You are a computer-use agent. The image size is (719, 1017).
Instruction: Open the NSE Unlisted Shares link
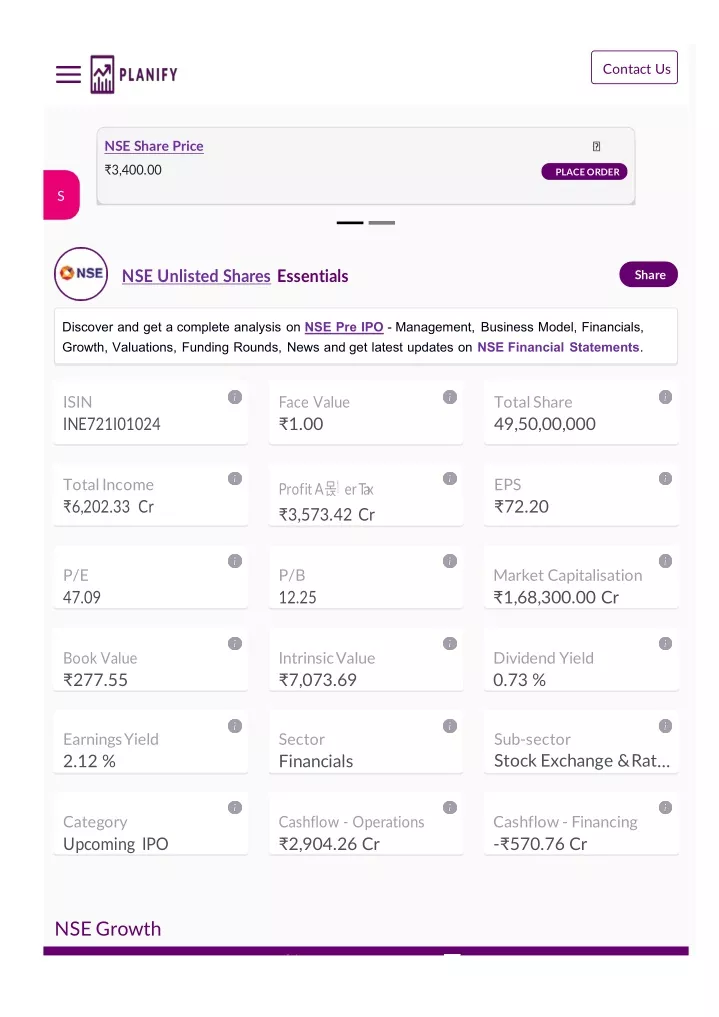click(x=196, y=276)
